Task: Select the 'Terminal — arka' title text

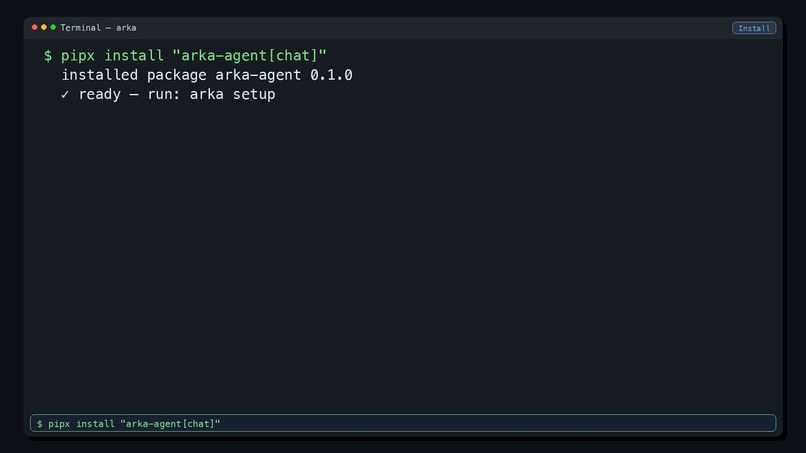Action: pos(98,28)
